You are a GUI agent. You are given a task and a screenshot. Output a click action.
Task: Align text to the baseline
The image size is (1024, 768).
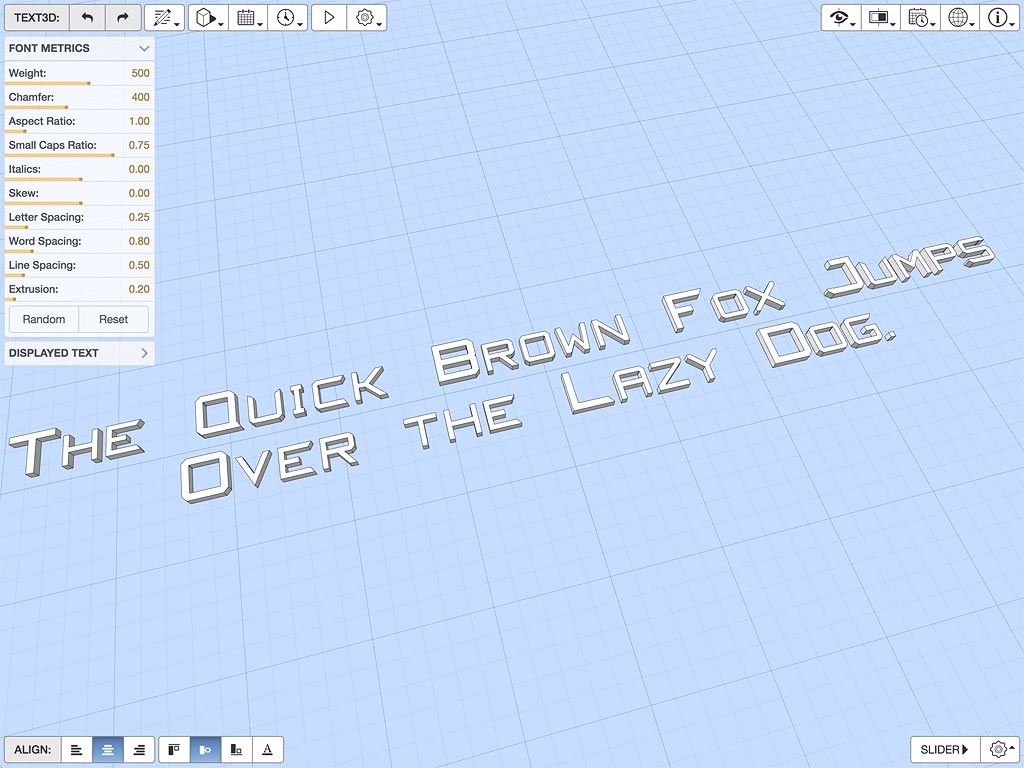(x=268, y=750)
